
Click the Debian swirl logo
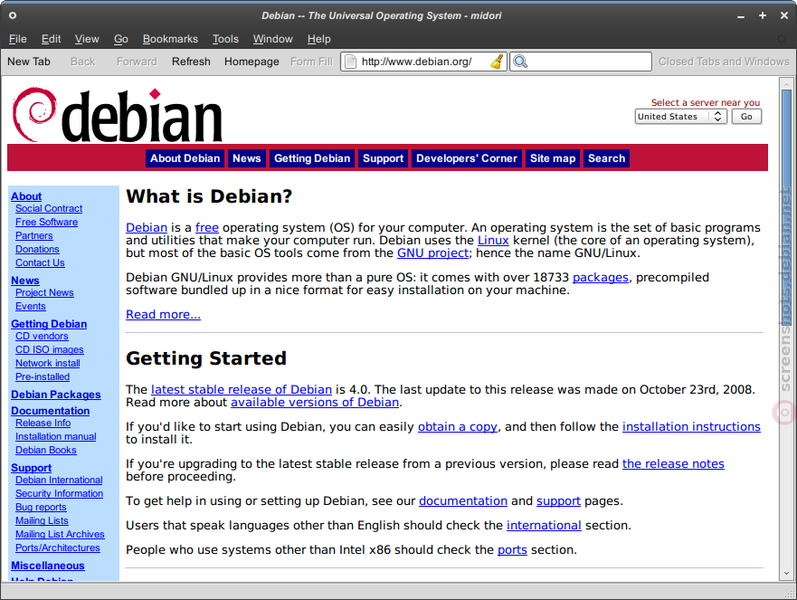34,114
